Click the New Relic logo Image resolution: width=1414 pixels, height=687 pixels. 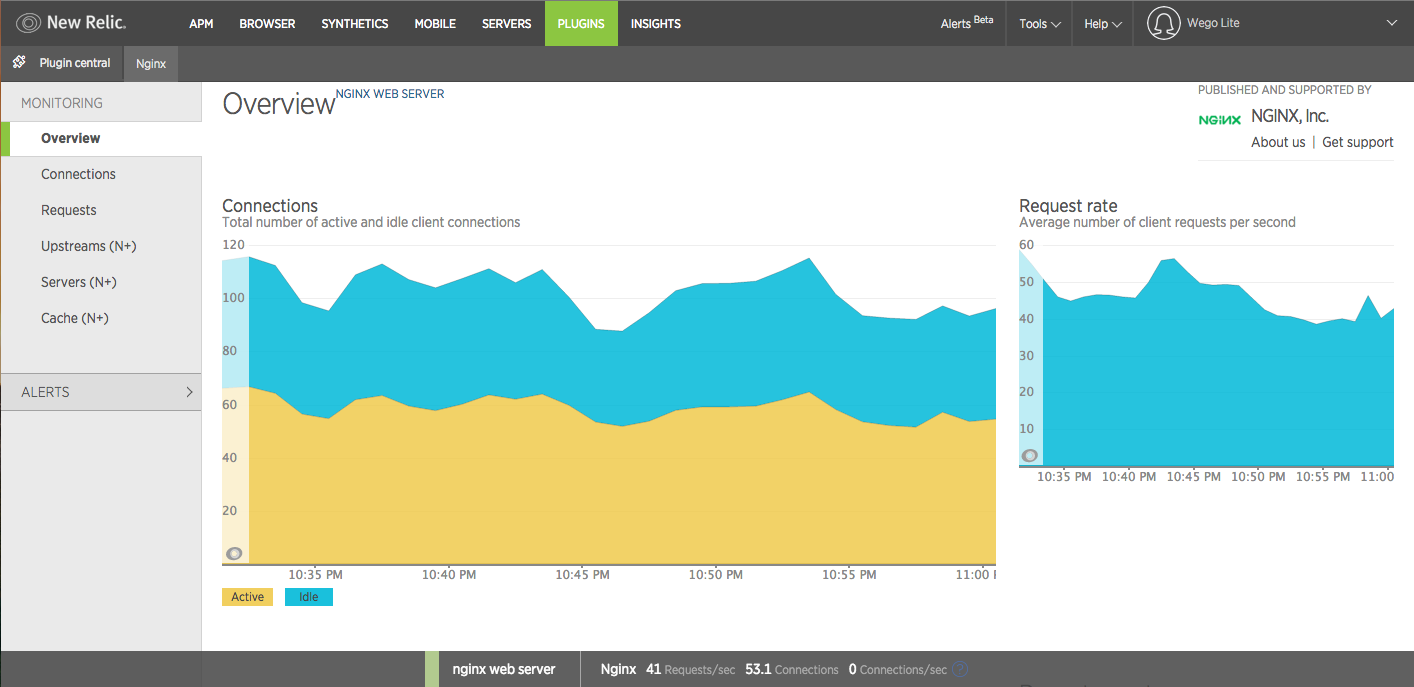[x=72, y=22]
